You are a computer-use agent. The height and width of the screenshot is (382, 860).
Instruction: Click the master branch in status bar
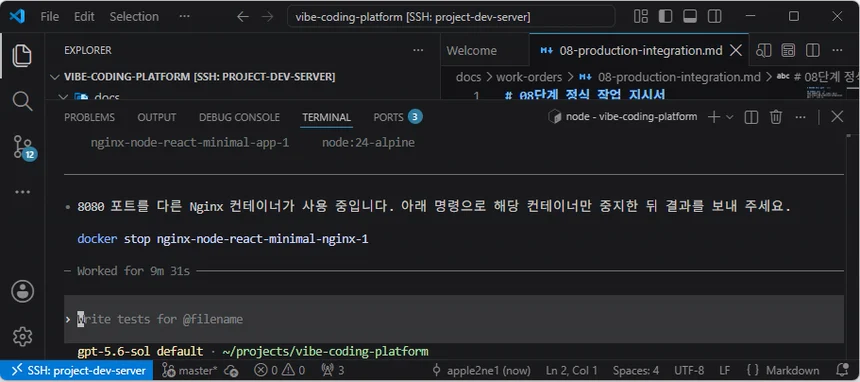(190, 370)
